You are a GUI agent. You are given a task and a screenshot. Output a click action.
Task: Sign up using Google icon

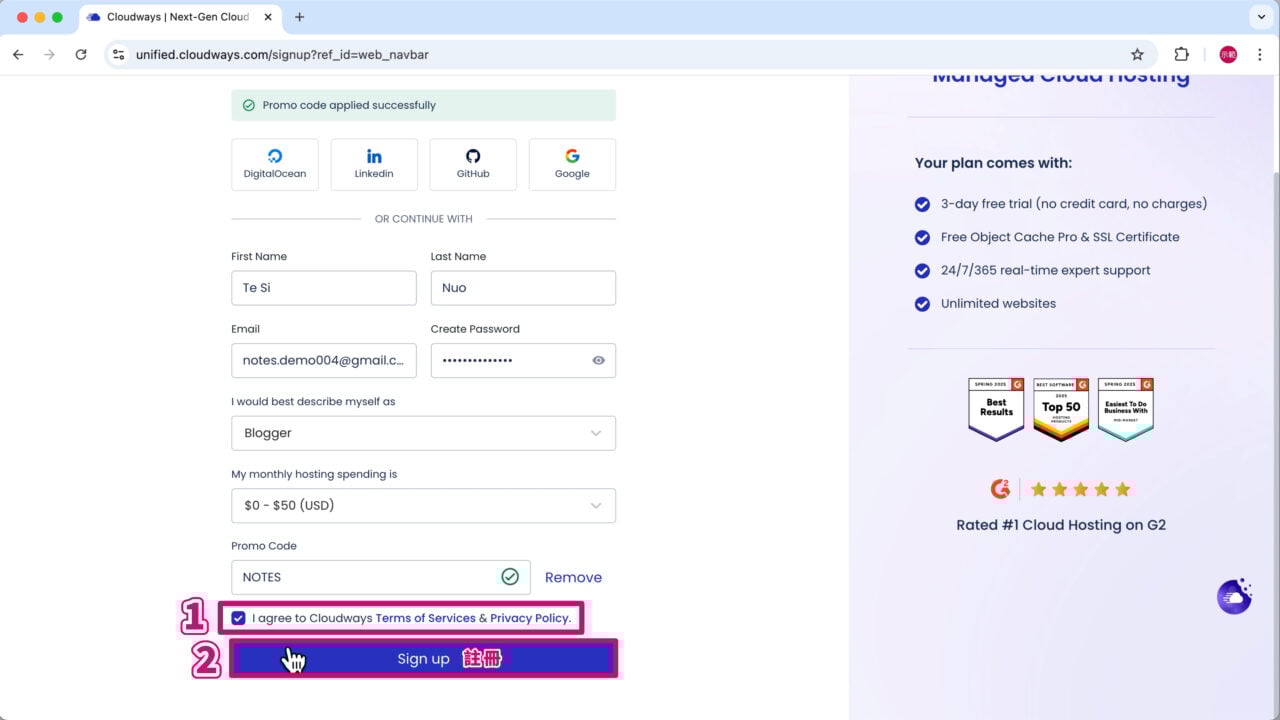coord(572,164)
